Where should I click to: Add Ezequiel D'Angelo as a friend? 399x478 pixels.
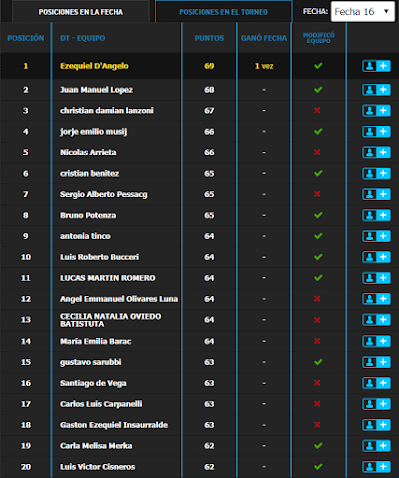coord(376,66)
